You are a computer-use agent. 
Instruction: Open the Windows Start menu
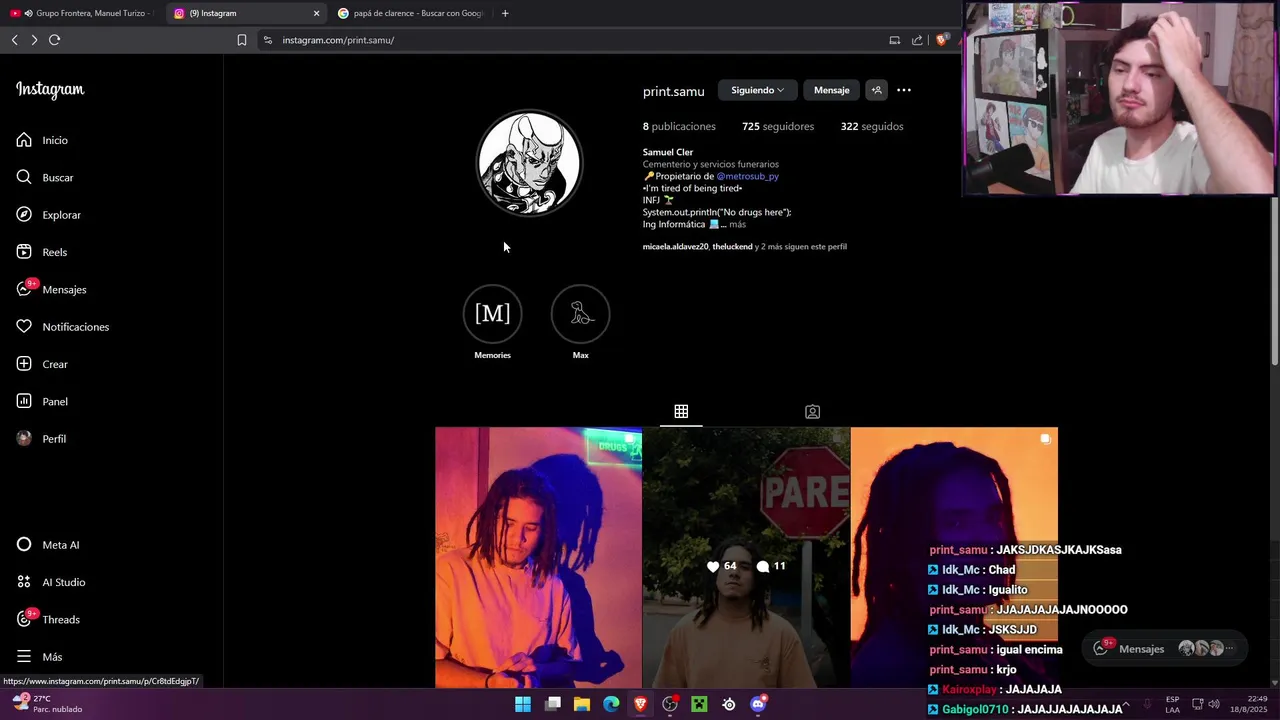[523, 704]
